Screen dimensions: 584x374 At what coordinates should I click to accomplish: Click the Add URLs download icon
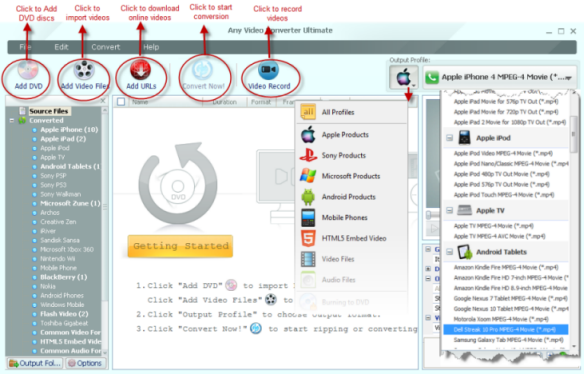coord(140,70)
